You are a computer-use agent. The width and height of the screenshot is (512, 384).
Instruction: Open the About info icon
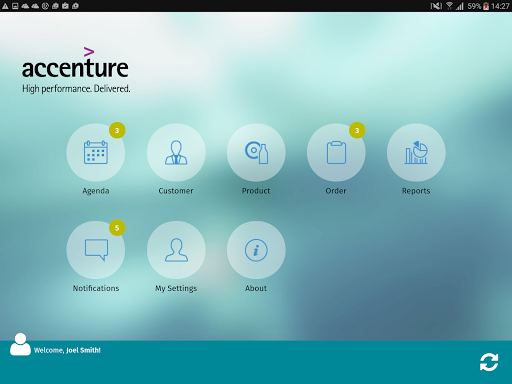(256, 250)
